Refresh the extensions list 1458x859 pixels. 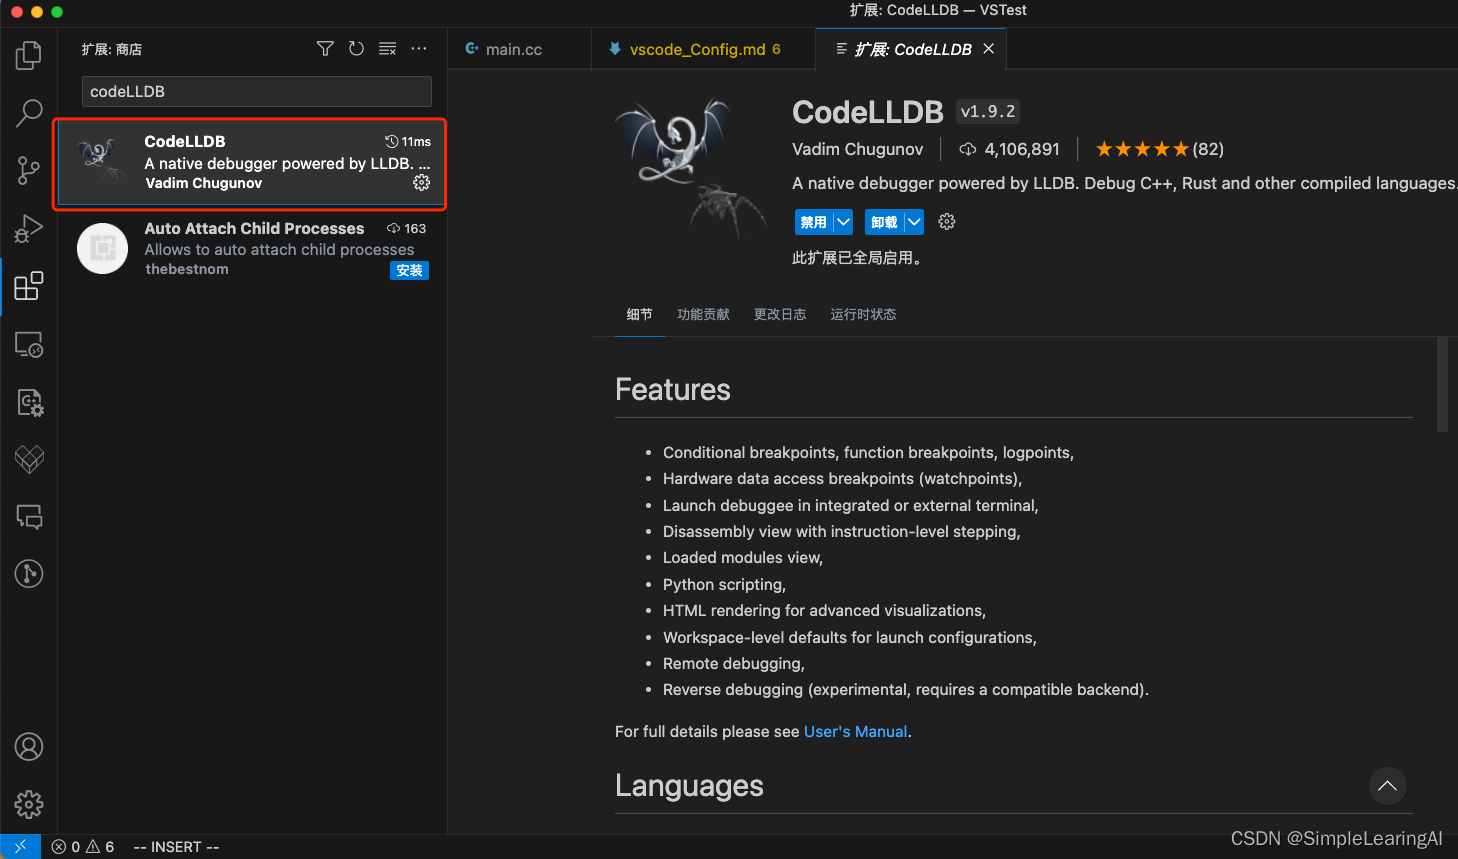[x=356, y=49]
